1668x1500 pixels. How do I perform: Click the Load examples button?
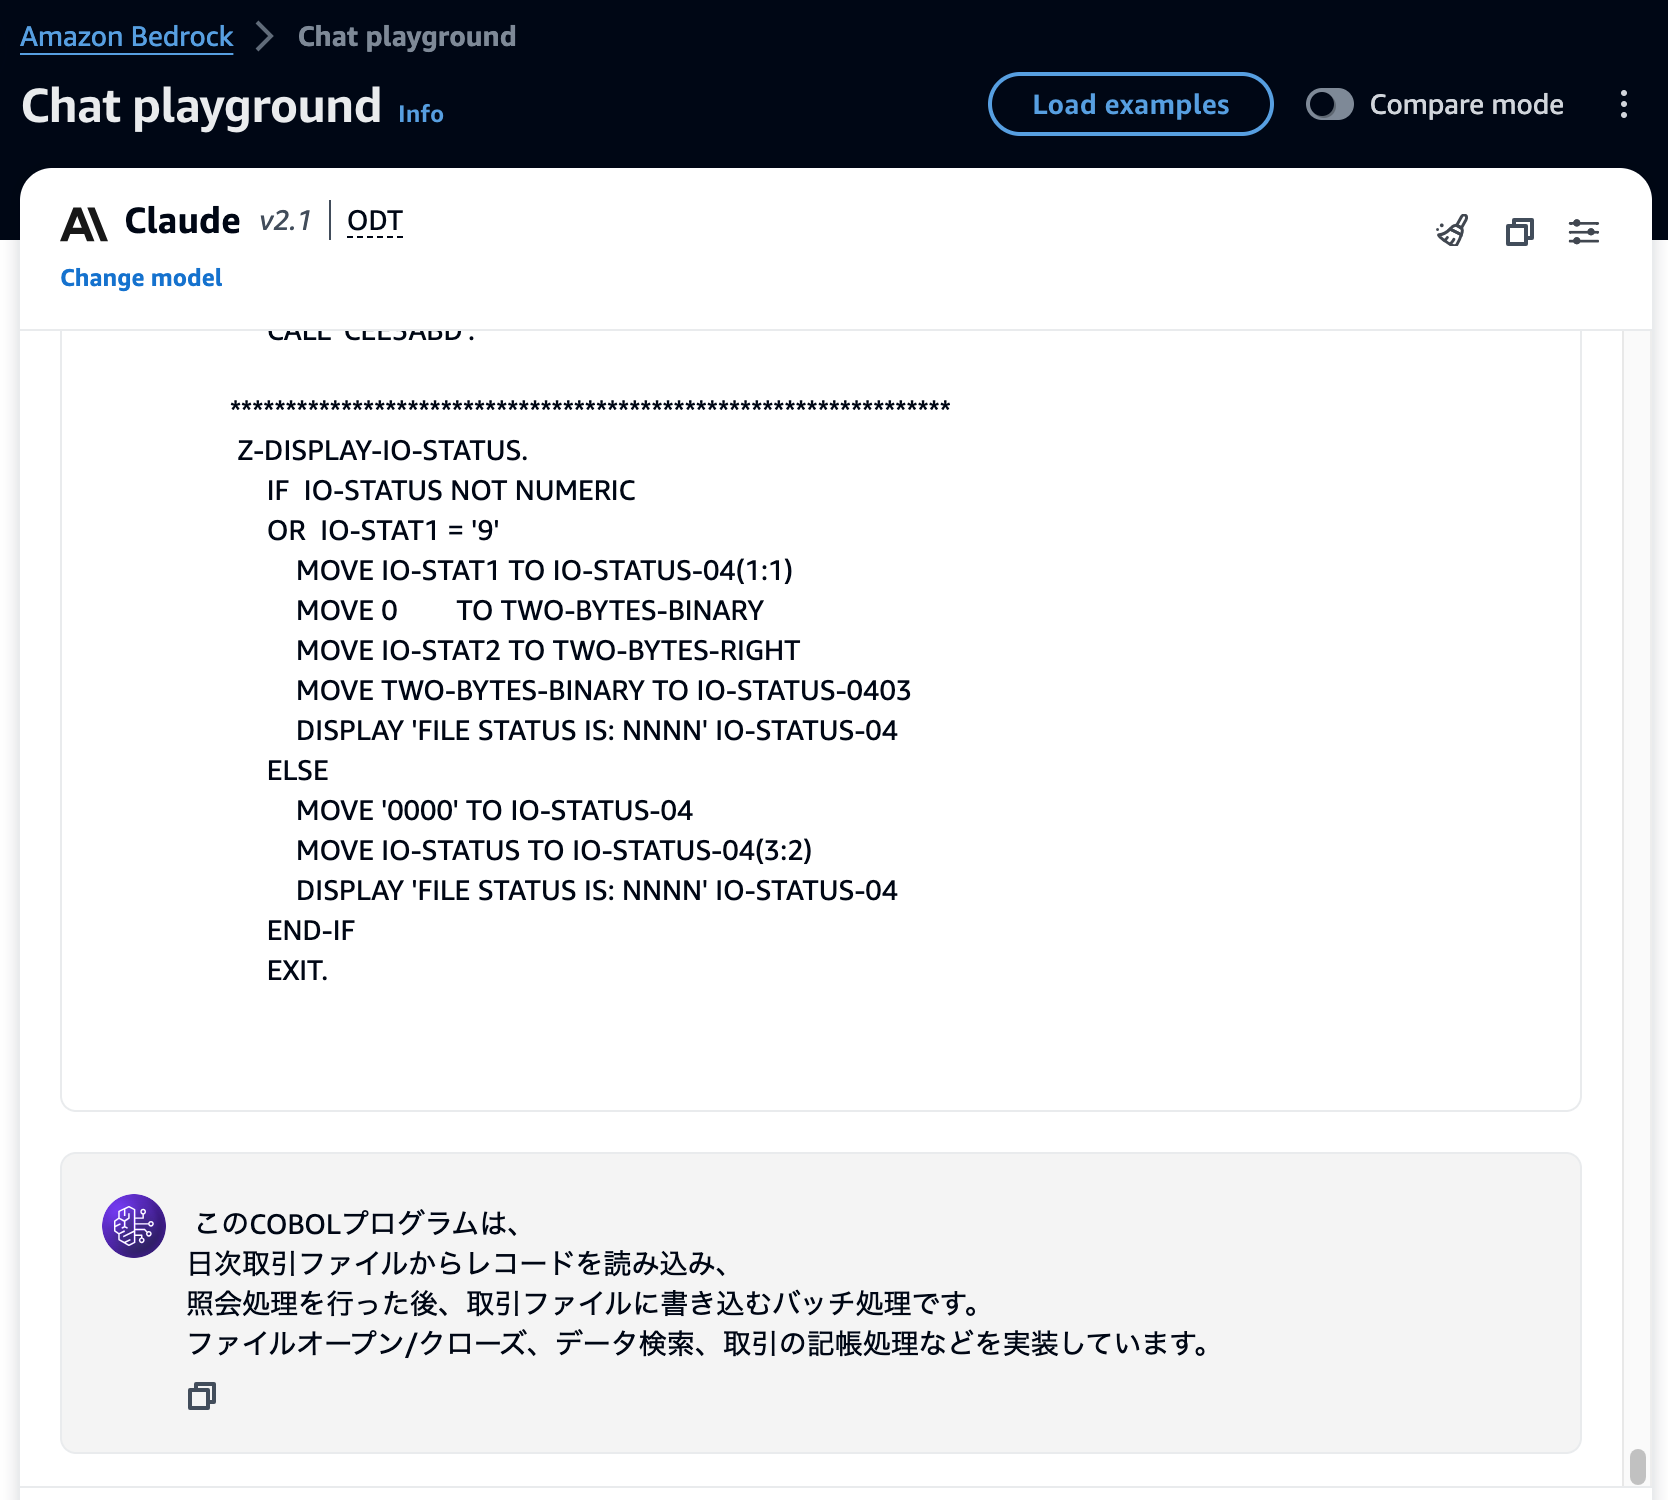pos(1131,104)
